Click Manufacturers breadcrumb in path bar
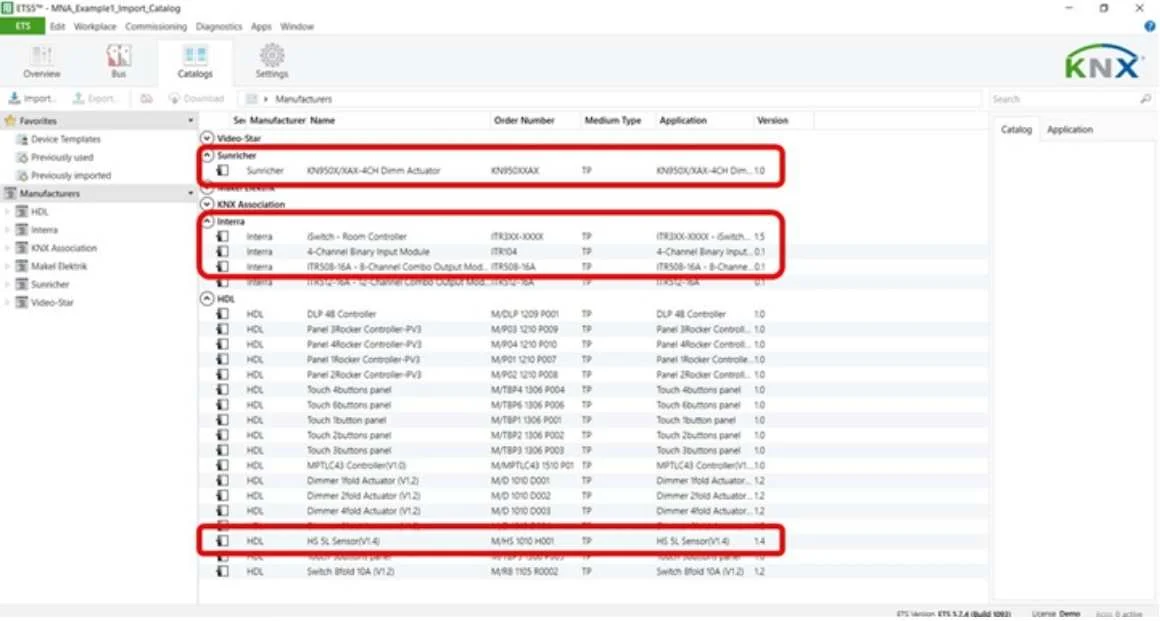Image resolution: width=1160 pixels, height=621 pixels. 303,98
